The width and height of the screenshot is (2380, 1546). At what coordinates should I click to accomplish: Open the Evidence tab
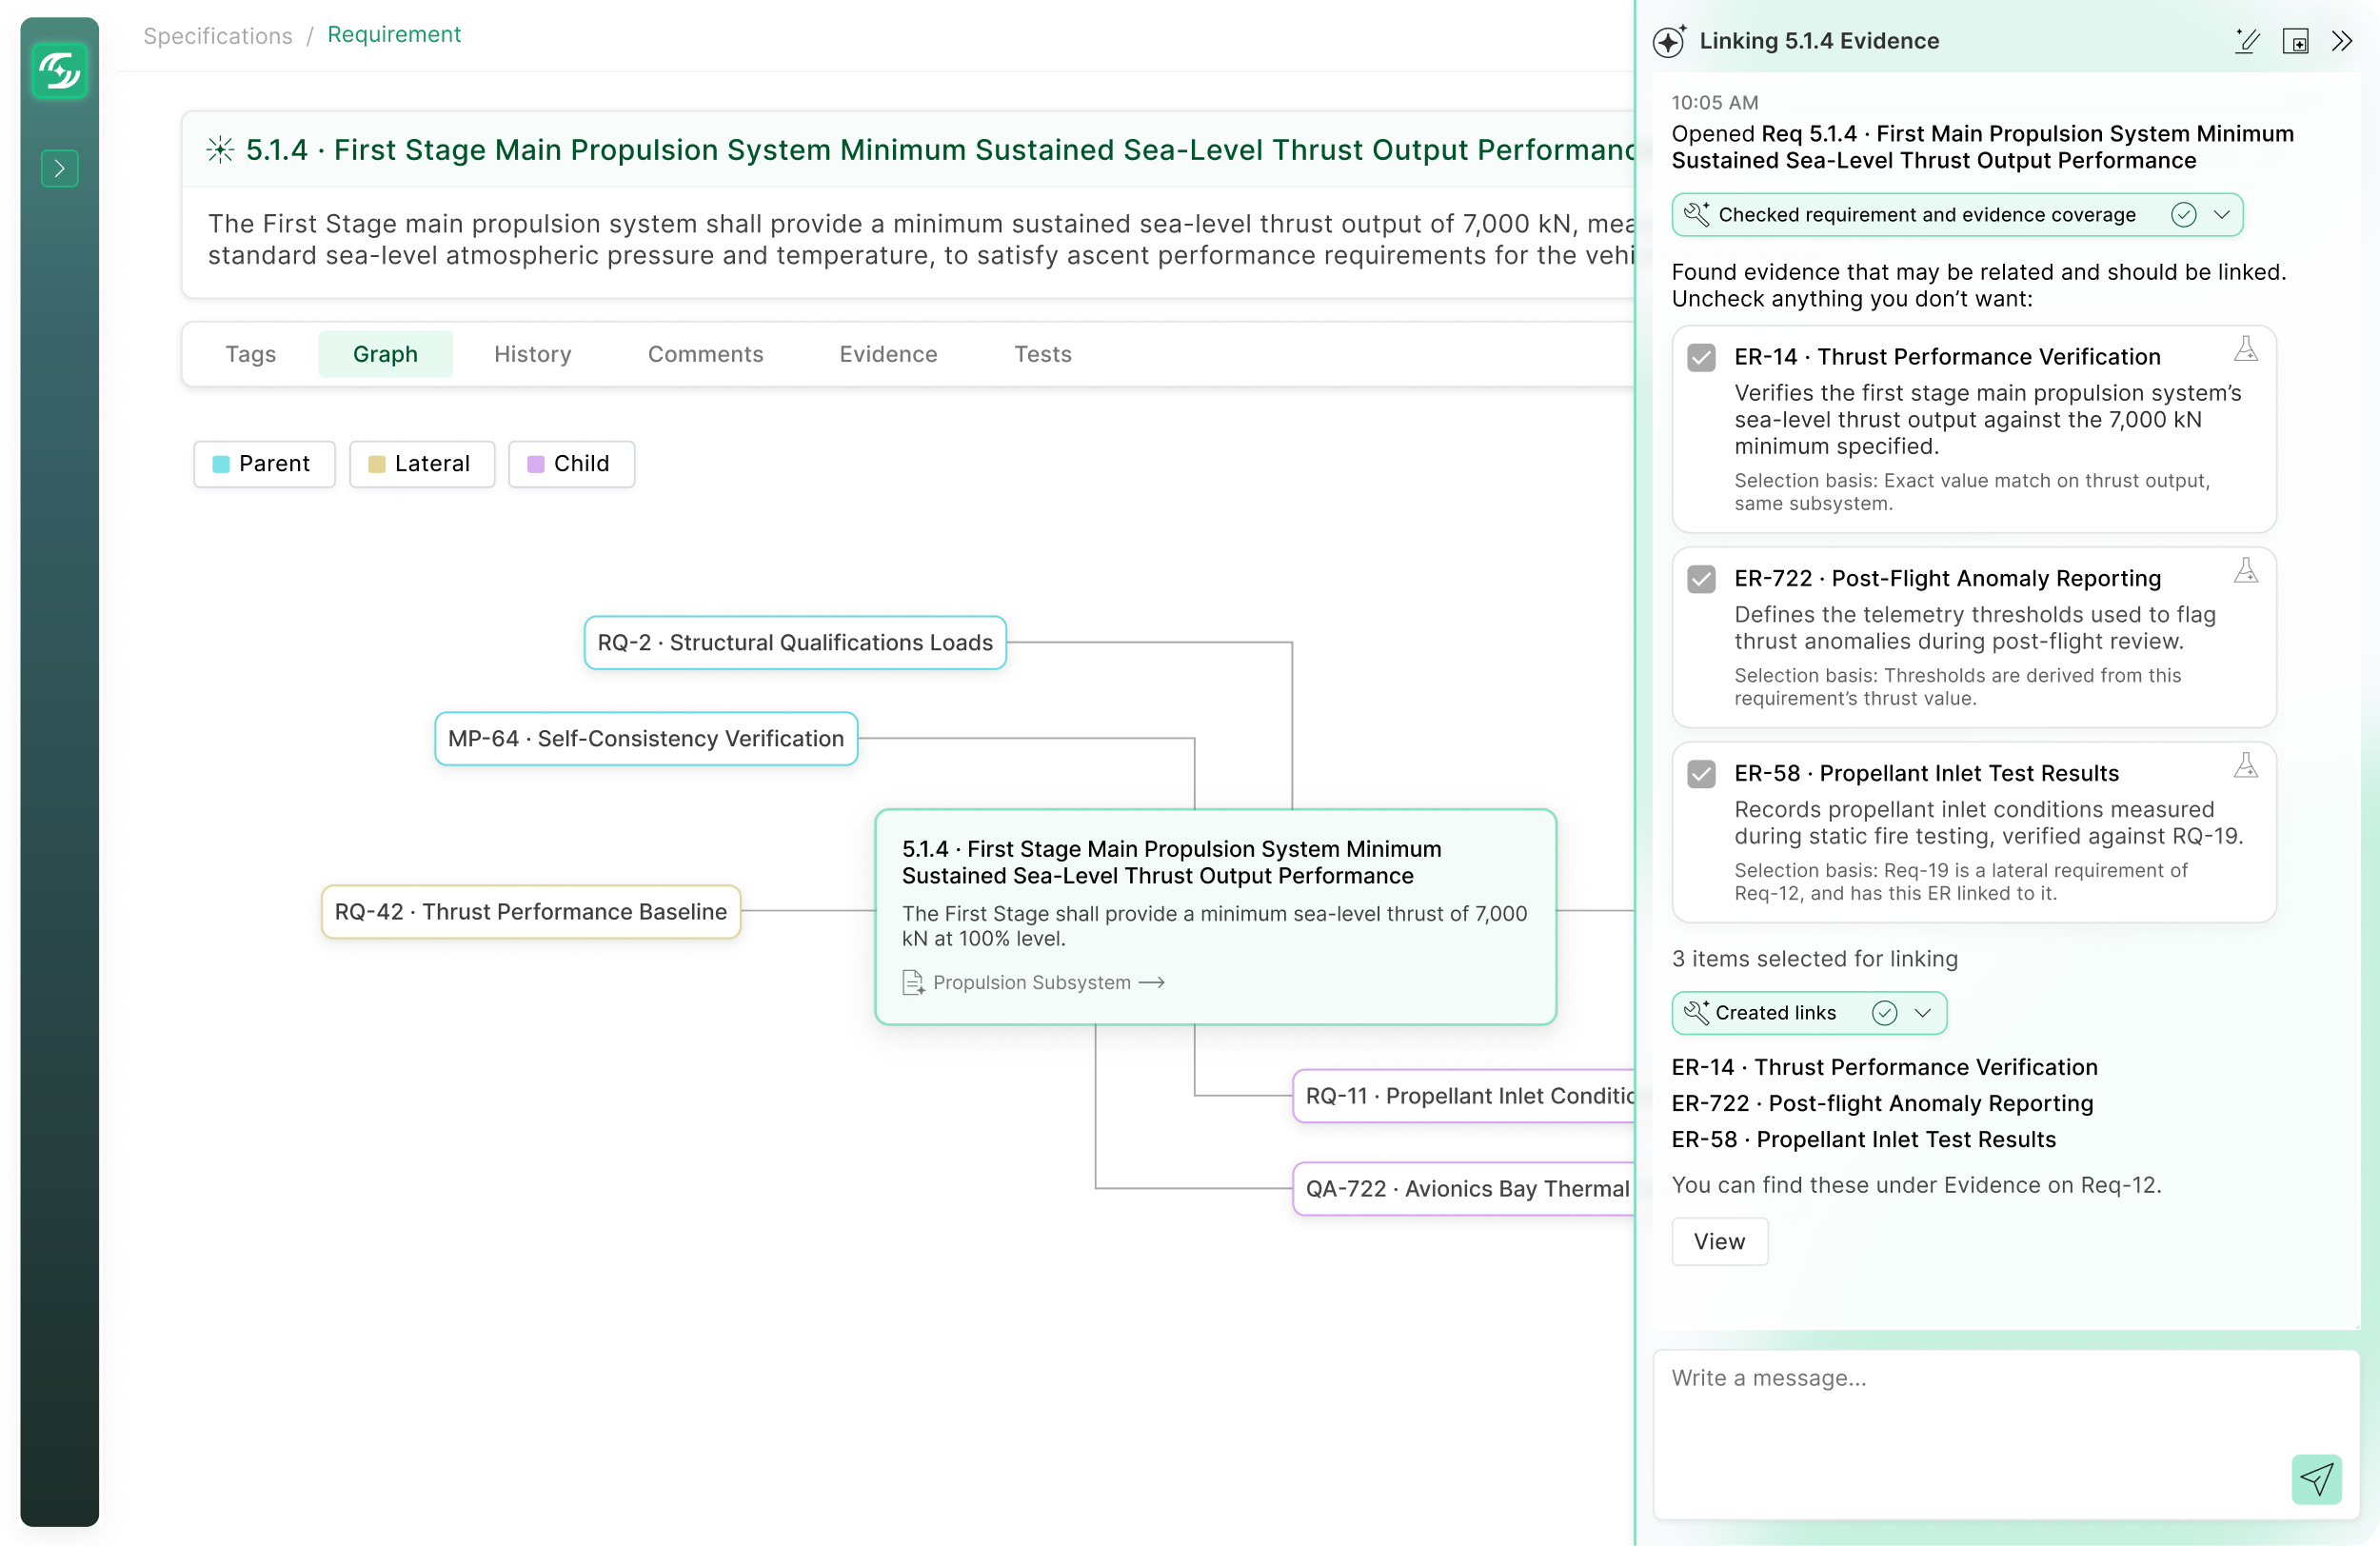pyautogui.click(x=888, y=354)
